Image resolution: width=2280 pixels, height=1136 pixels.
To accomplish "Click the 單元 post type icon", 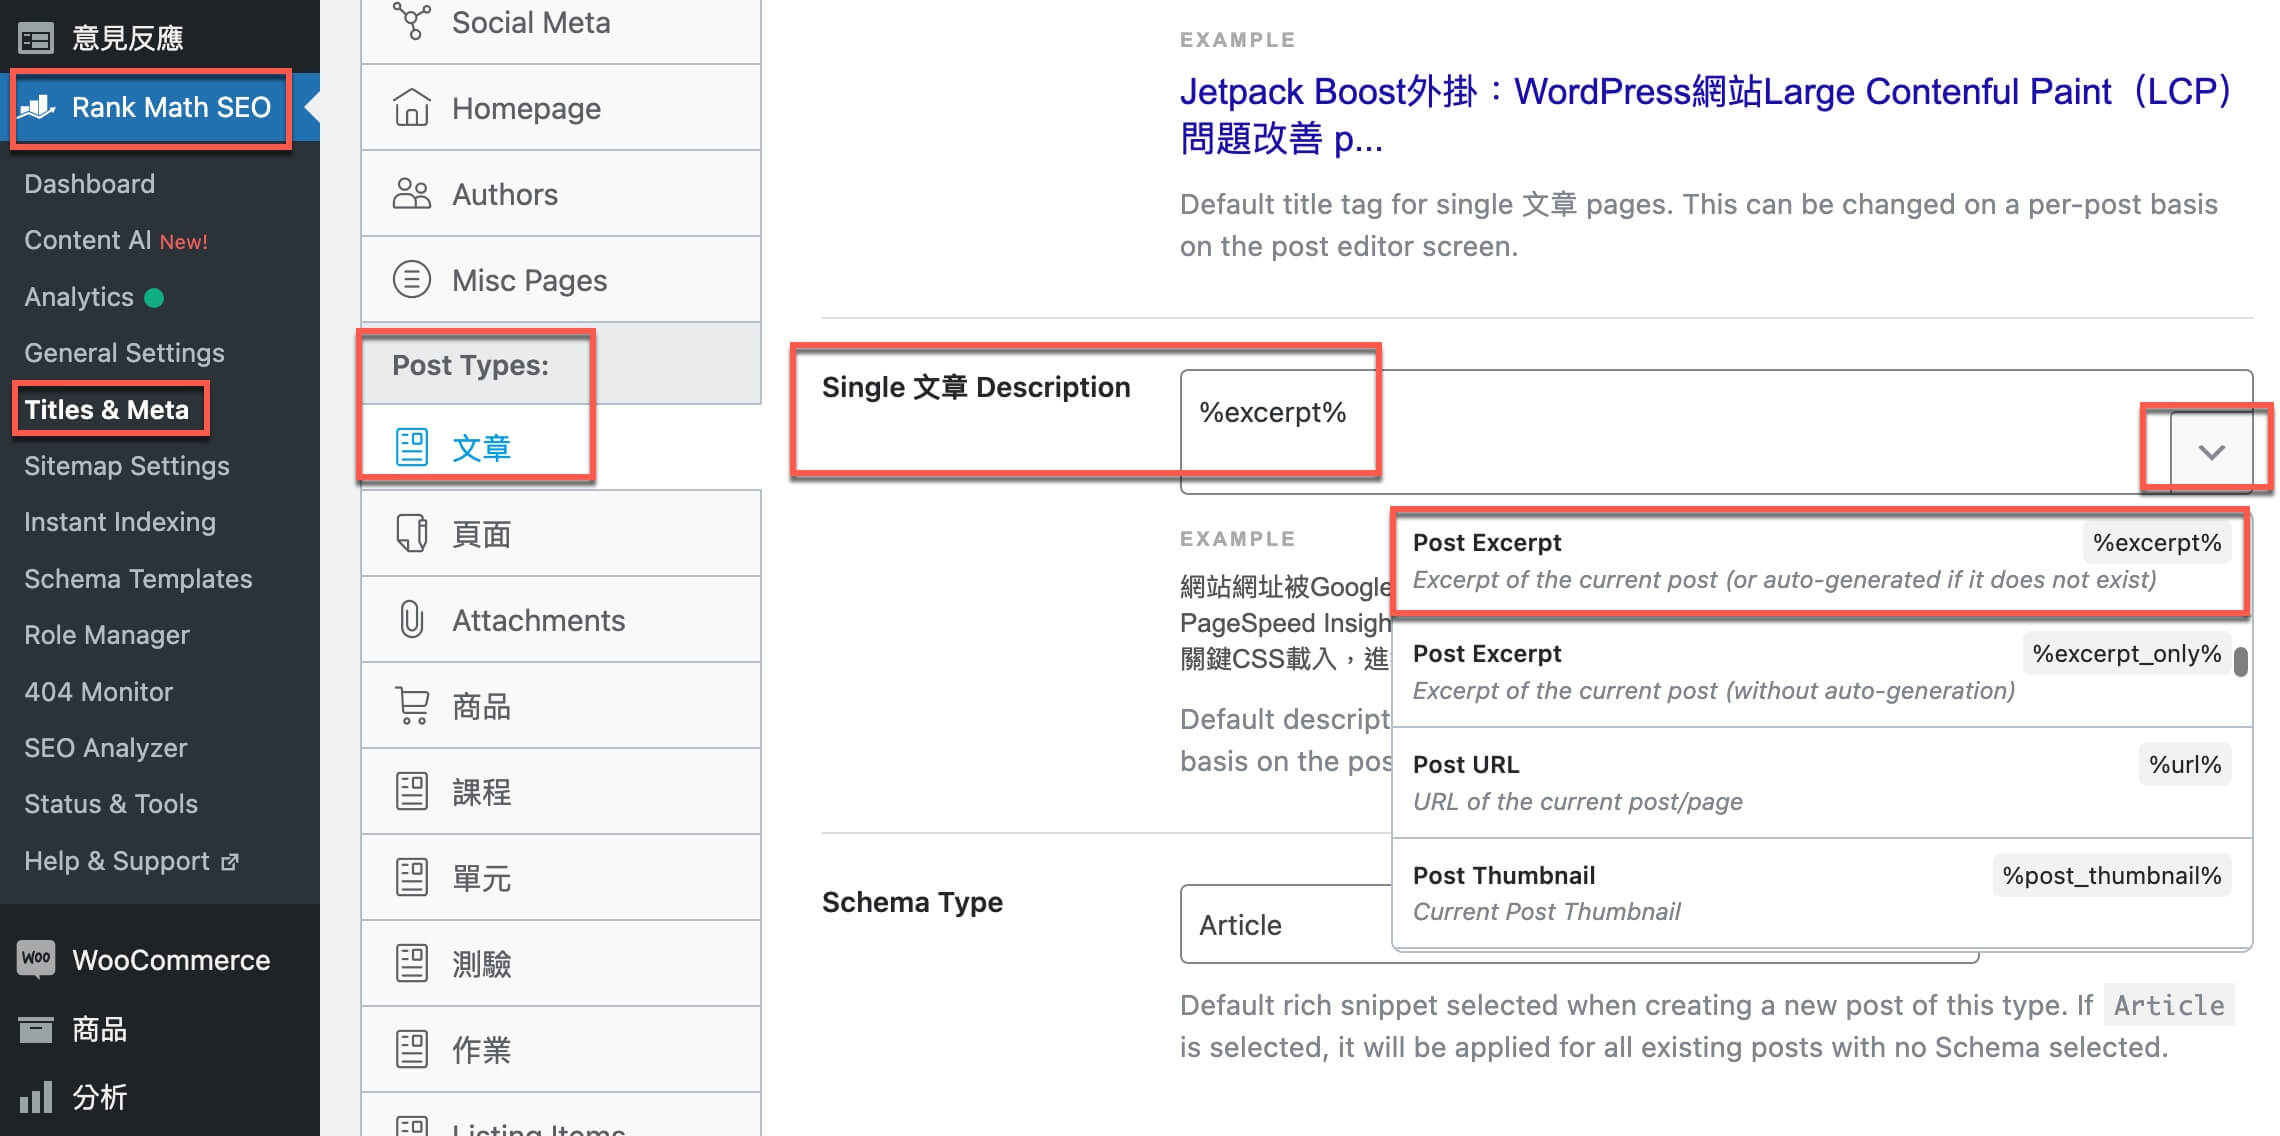I will [411, 878].
